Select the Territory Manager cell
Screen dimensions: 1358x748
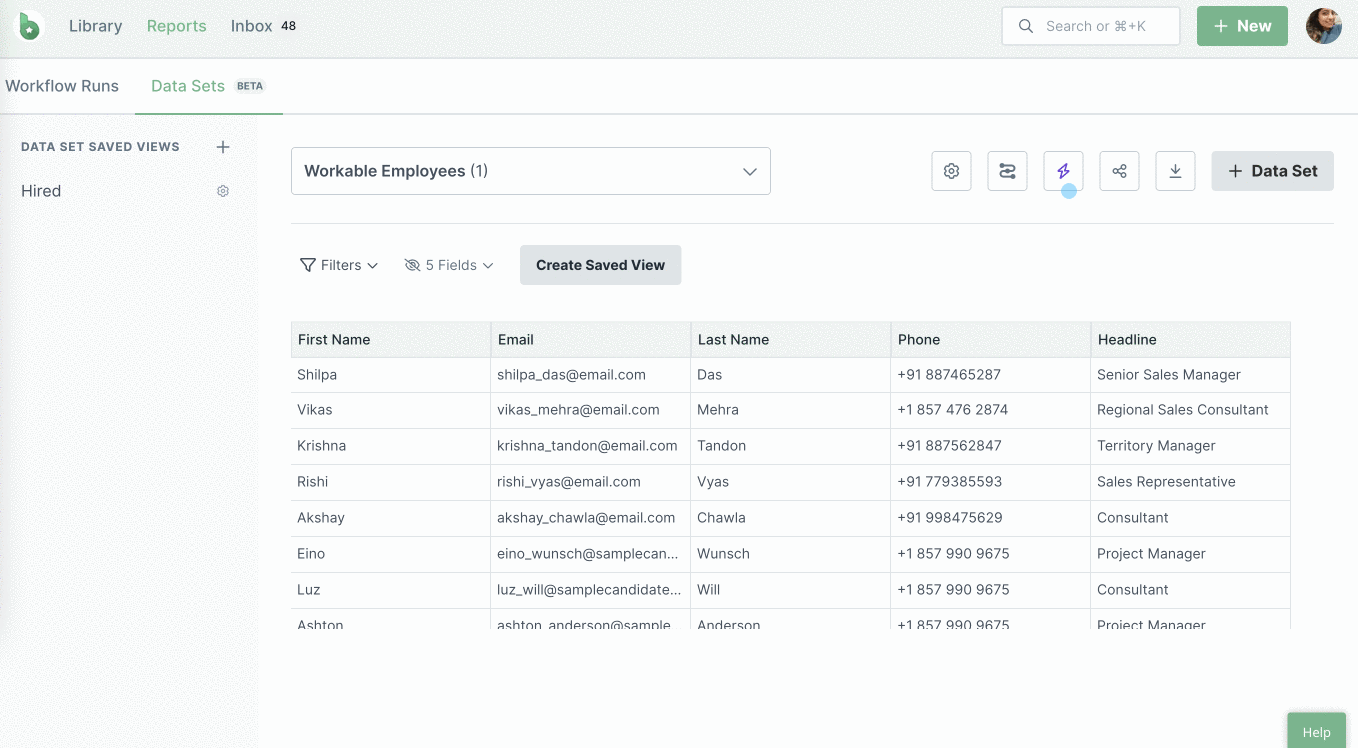tap(1191, 446)
